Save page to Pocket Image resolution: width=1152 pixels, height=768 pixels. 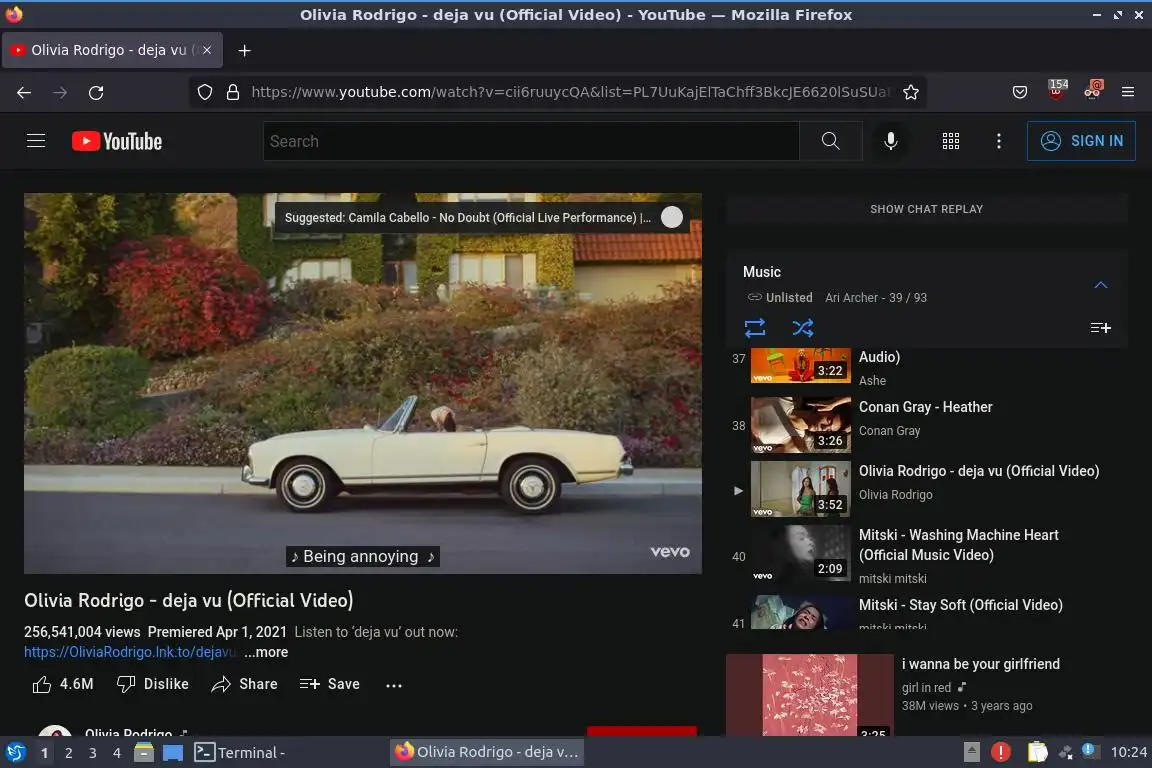1020,93
